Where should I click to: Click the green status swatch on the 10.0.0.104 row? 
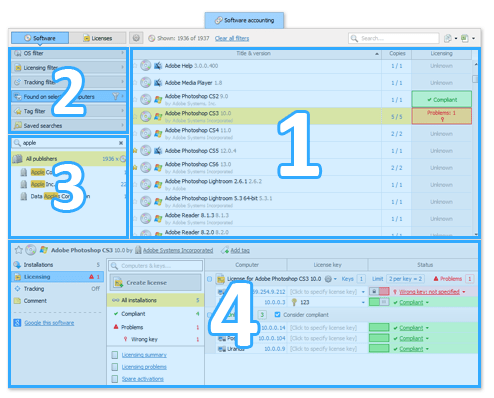(x=379, y=338)
